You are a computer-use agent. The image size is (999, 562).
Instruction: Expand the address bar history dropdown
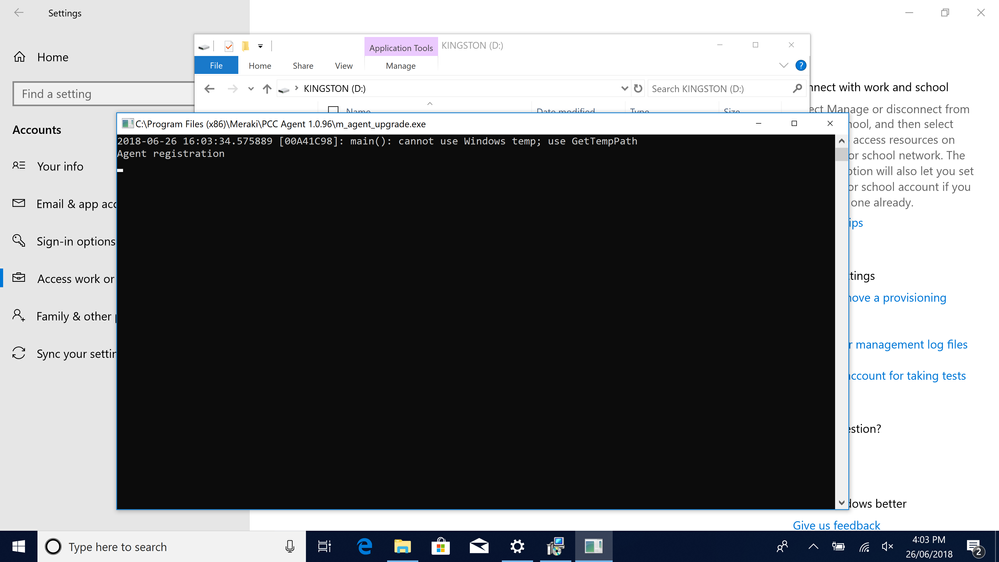[x=625, y=89]
